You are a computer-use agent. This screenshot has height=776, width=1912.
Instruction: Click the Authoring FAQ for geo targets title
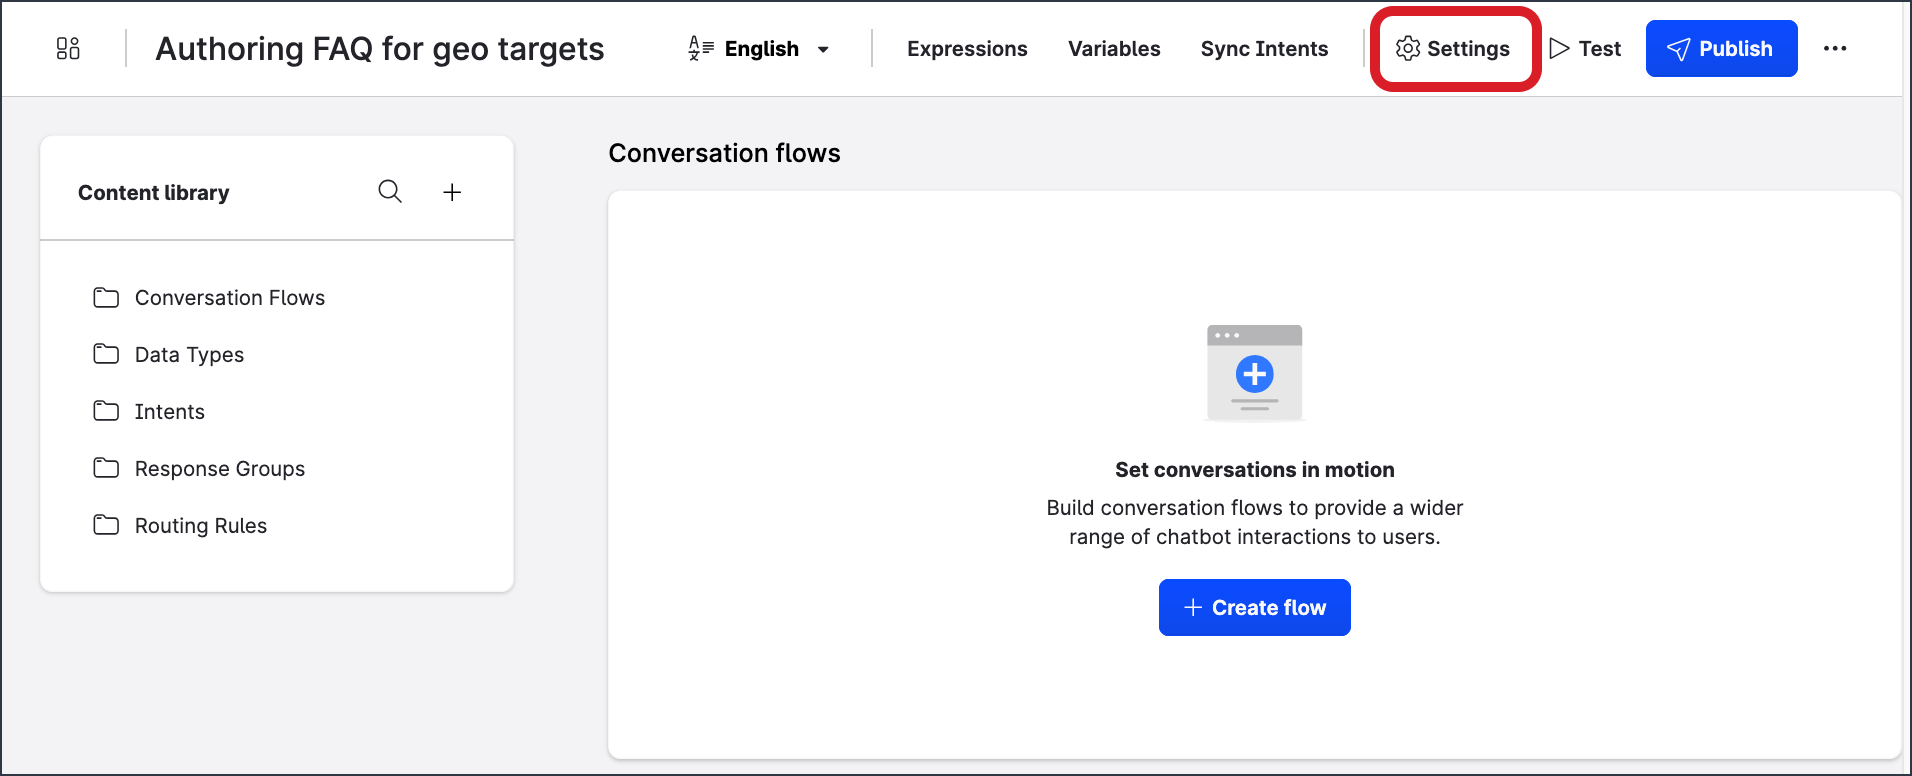379,49
